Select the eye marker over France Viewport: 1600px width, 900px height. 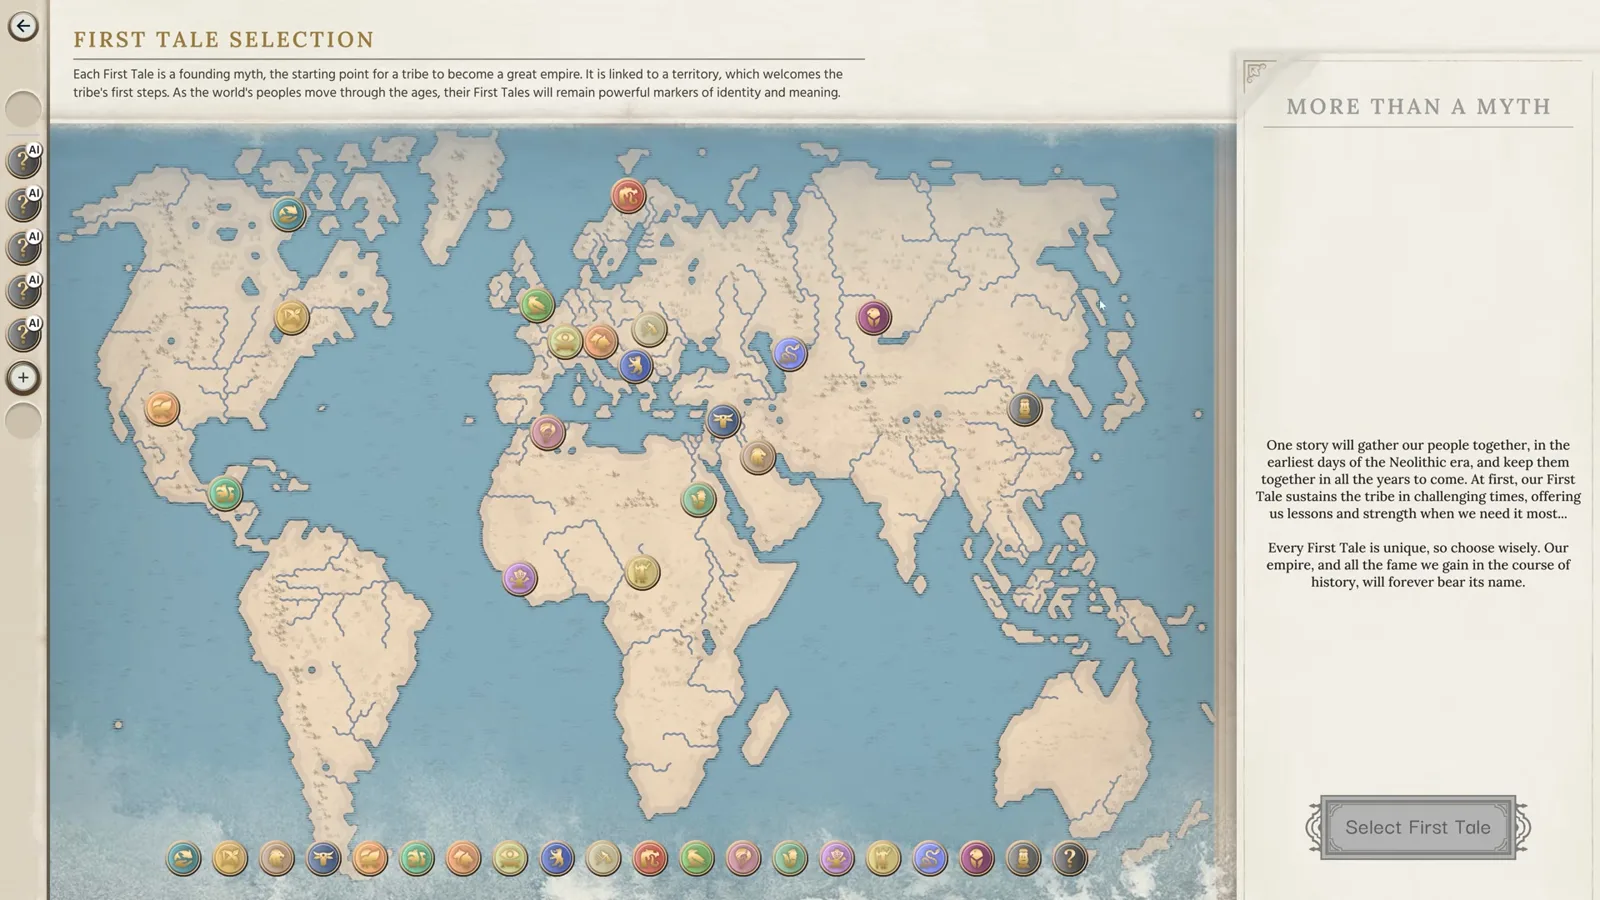(x=565, y=342)
